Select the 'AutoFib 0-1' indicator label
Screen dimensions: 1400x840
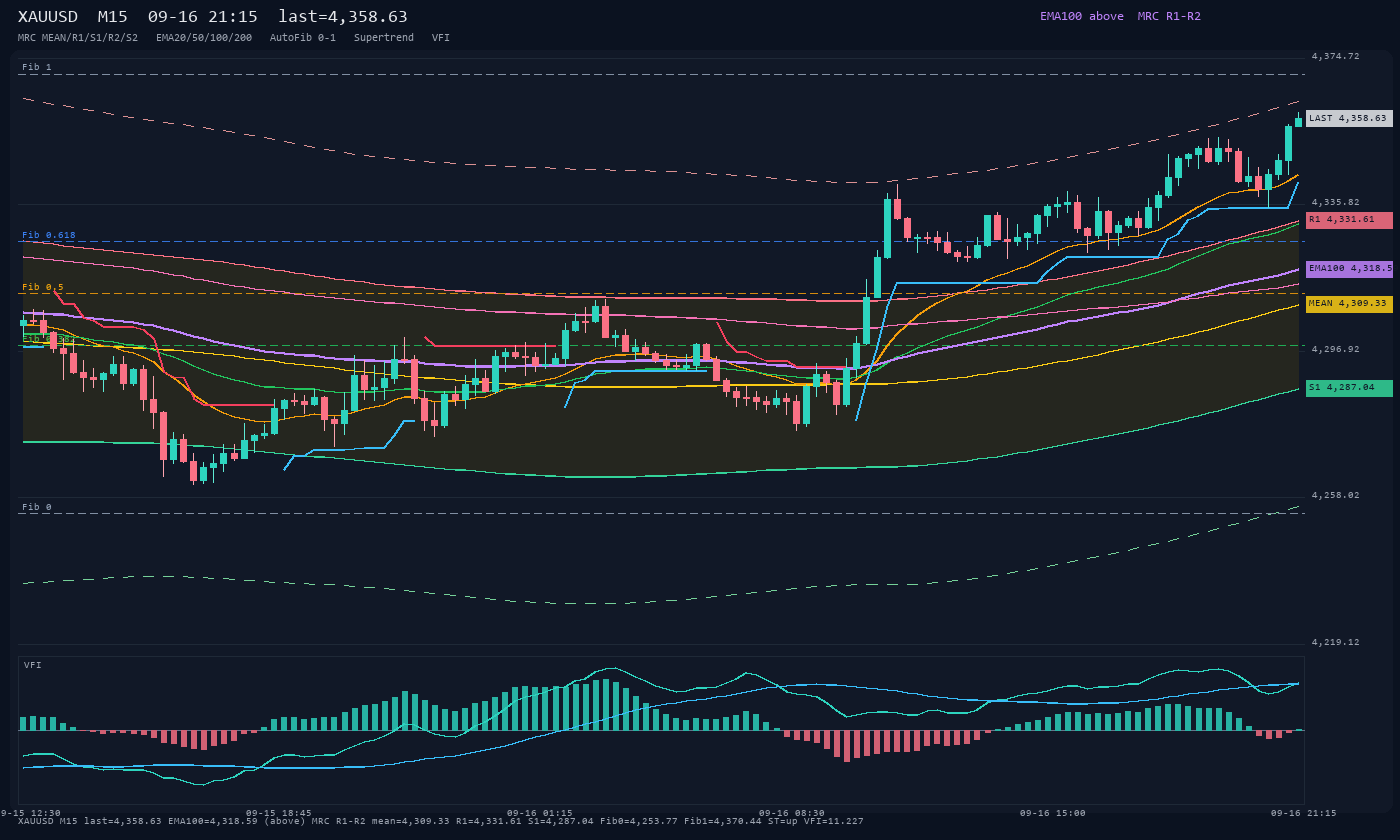[x=303, y=38]
